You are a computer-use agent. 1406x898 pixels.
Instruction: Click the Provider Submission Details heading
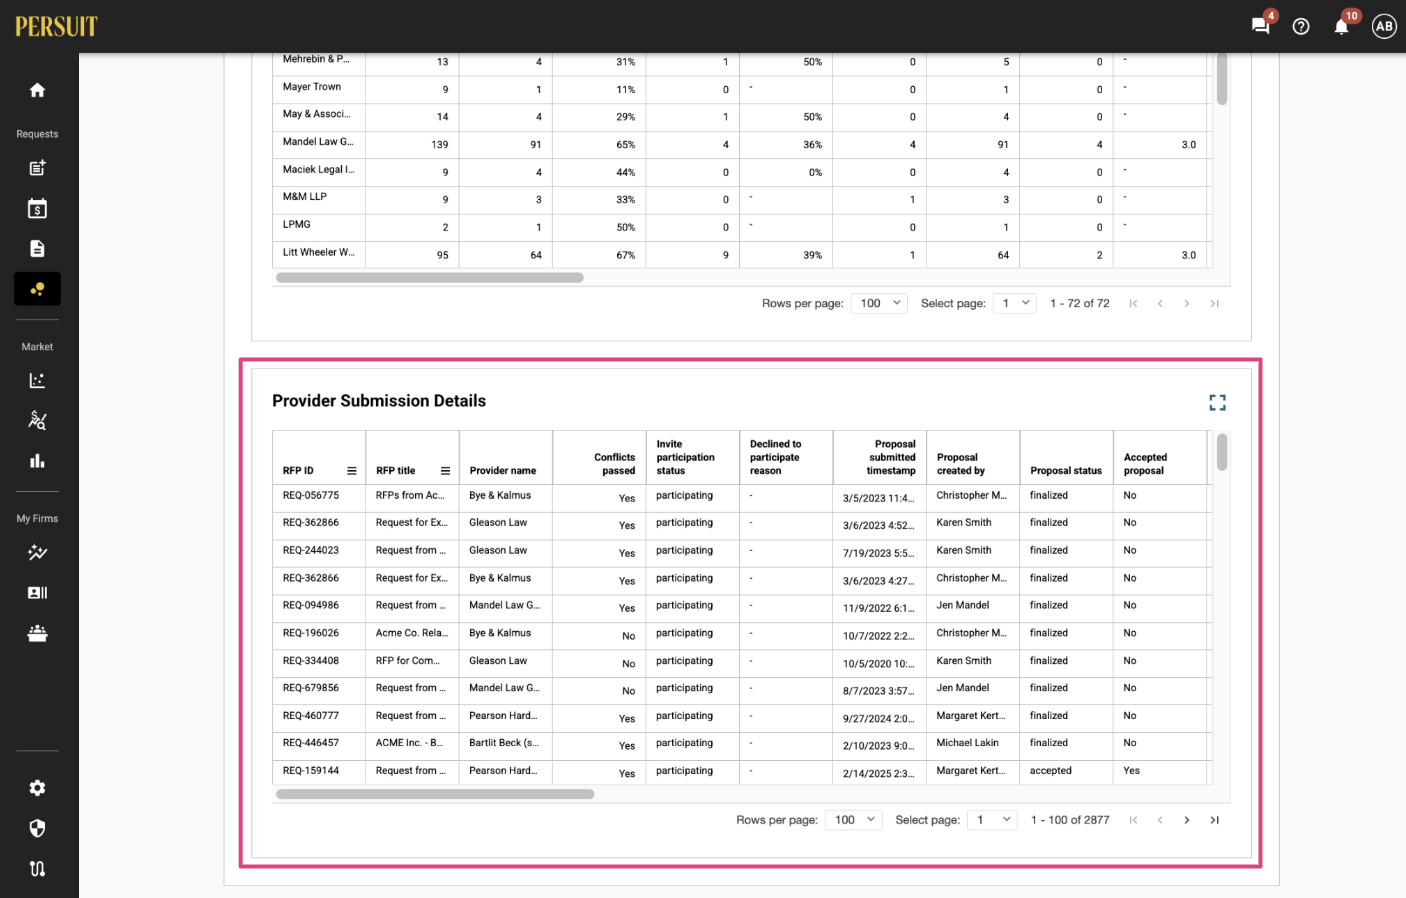pyautogui.click(x=379, y=401)
